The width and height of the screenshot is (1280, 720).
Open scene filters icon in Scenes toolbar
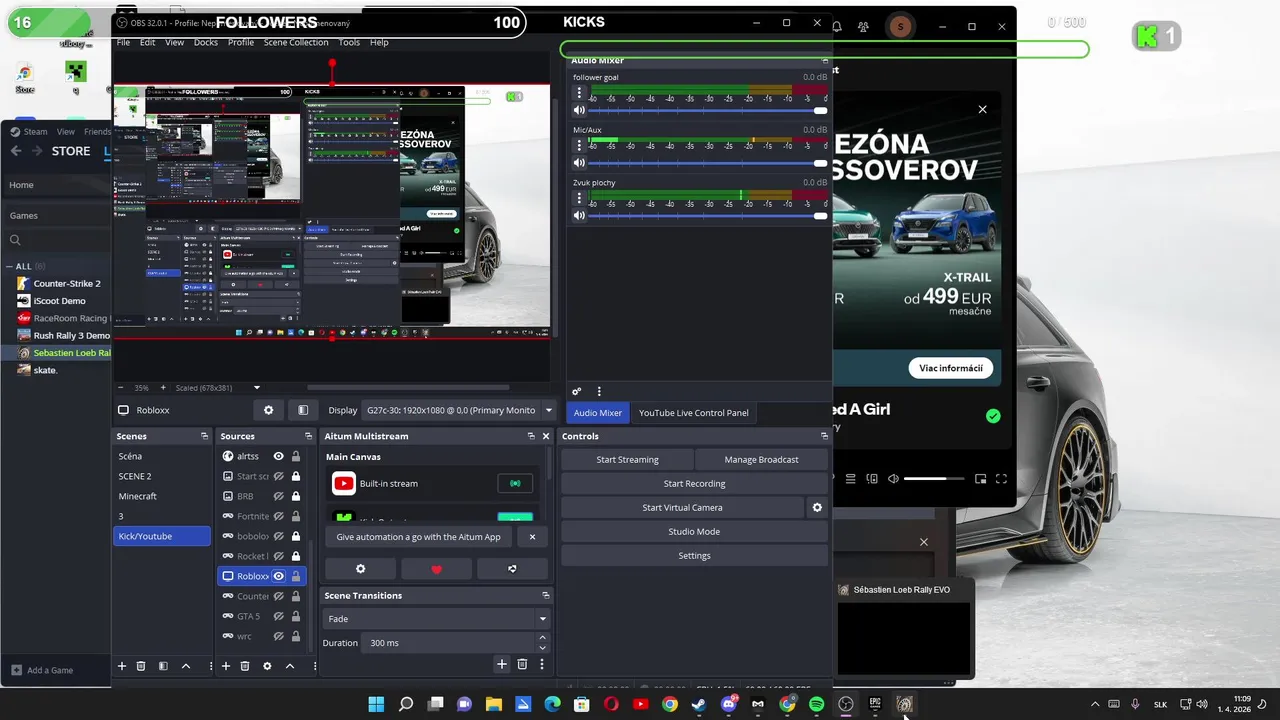pos(163,666)
